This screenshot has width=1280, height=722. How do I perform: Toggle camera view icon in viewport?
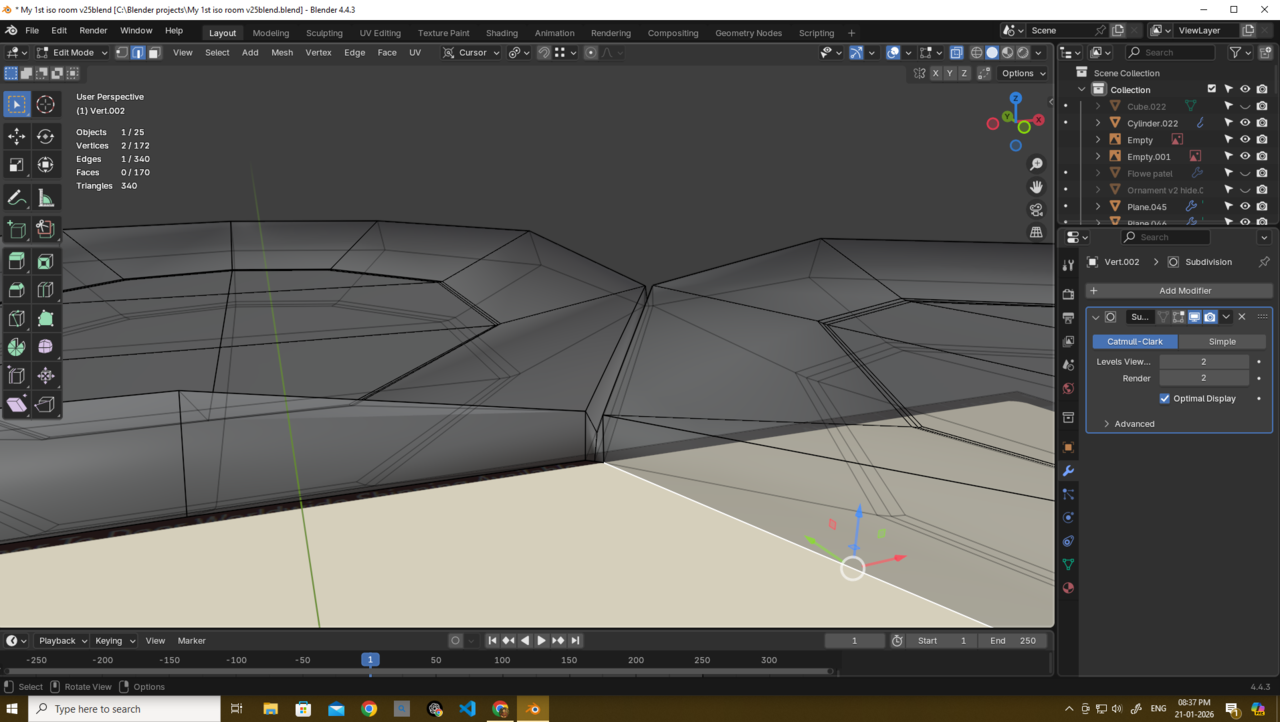coord(1036,209)
